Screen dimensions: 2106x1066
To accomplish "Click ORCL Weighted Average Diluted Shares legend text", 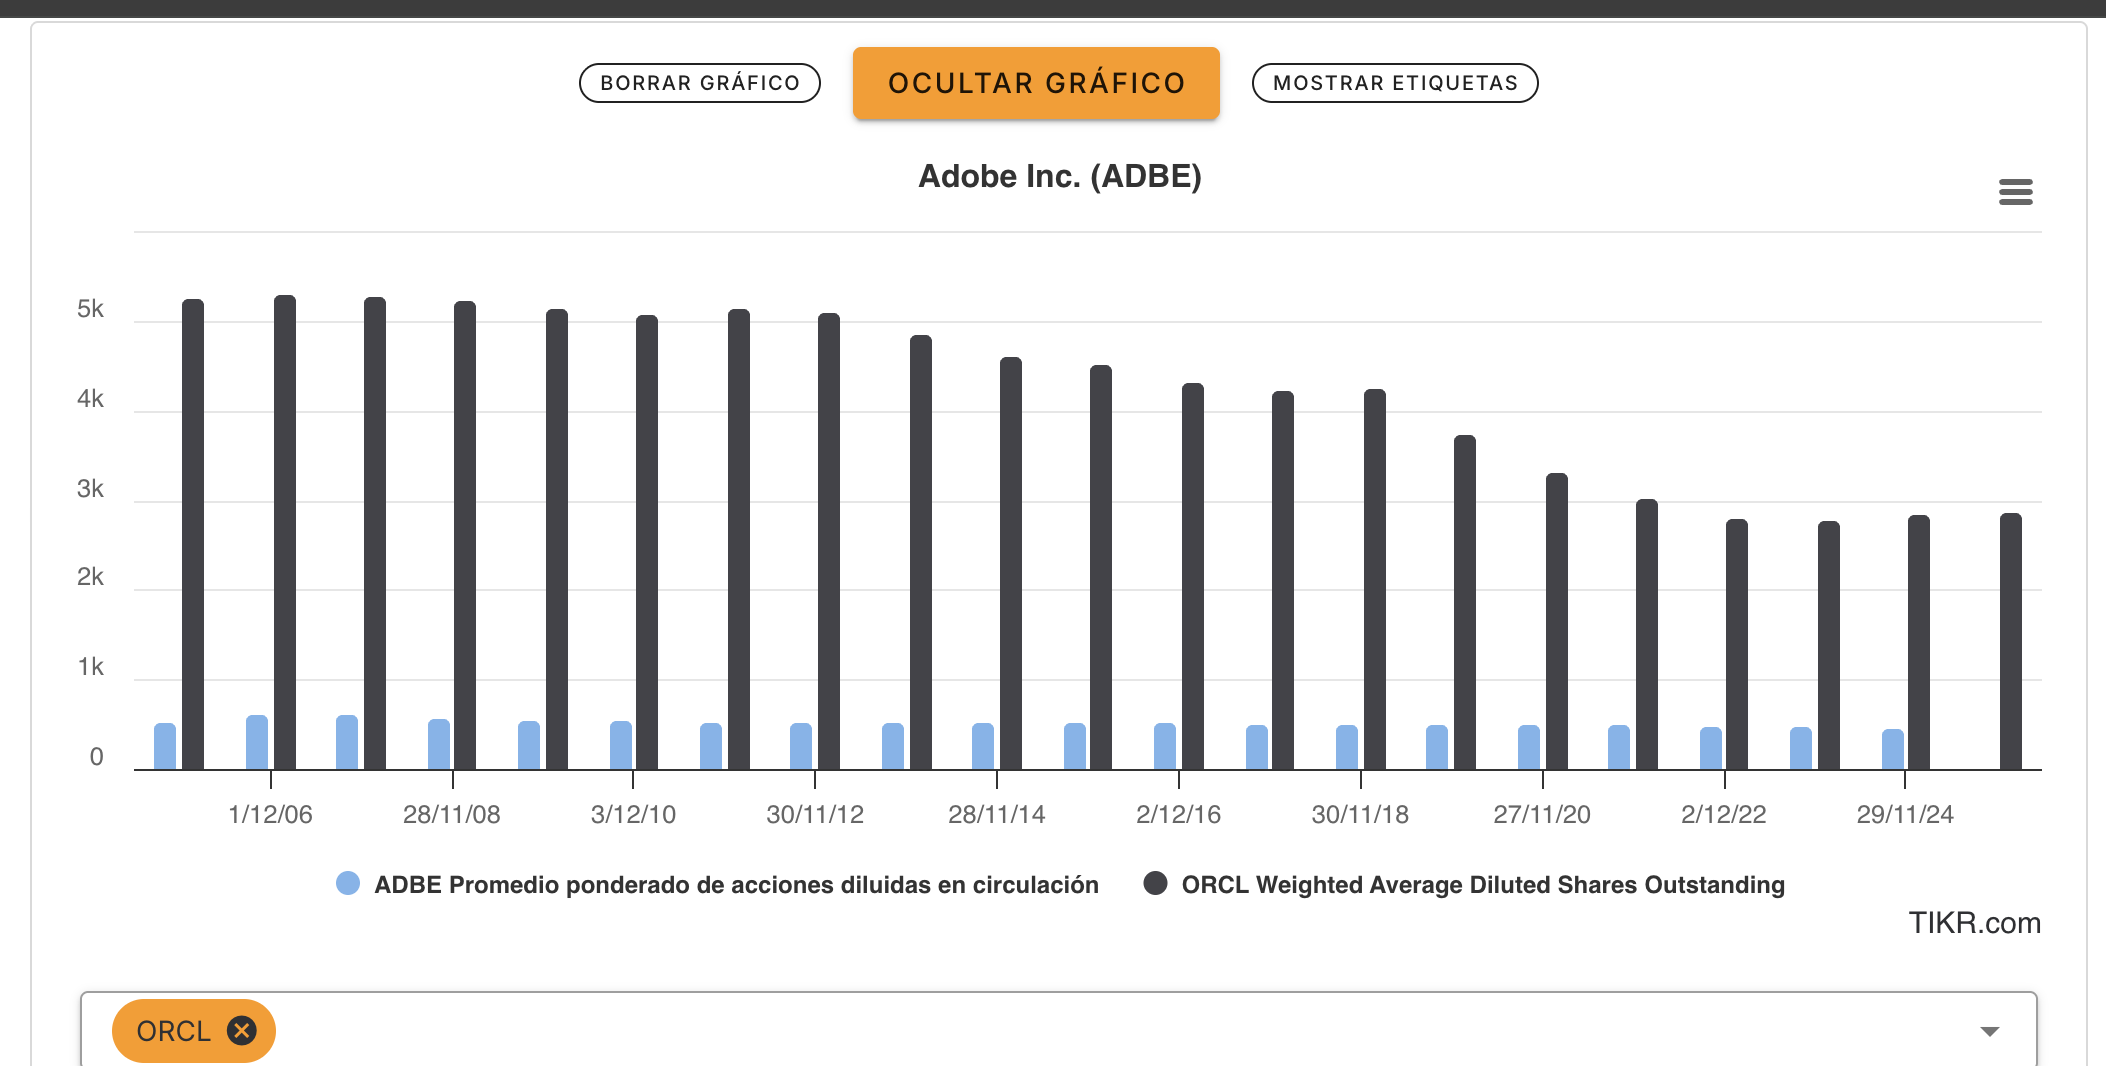I will [1482, 885].
